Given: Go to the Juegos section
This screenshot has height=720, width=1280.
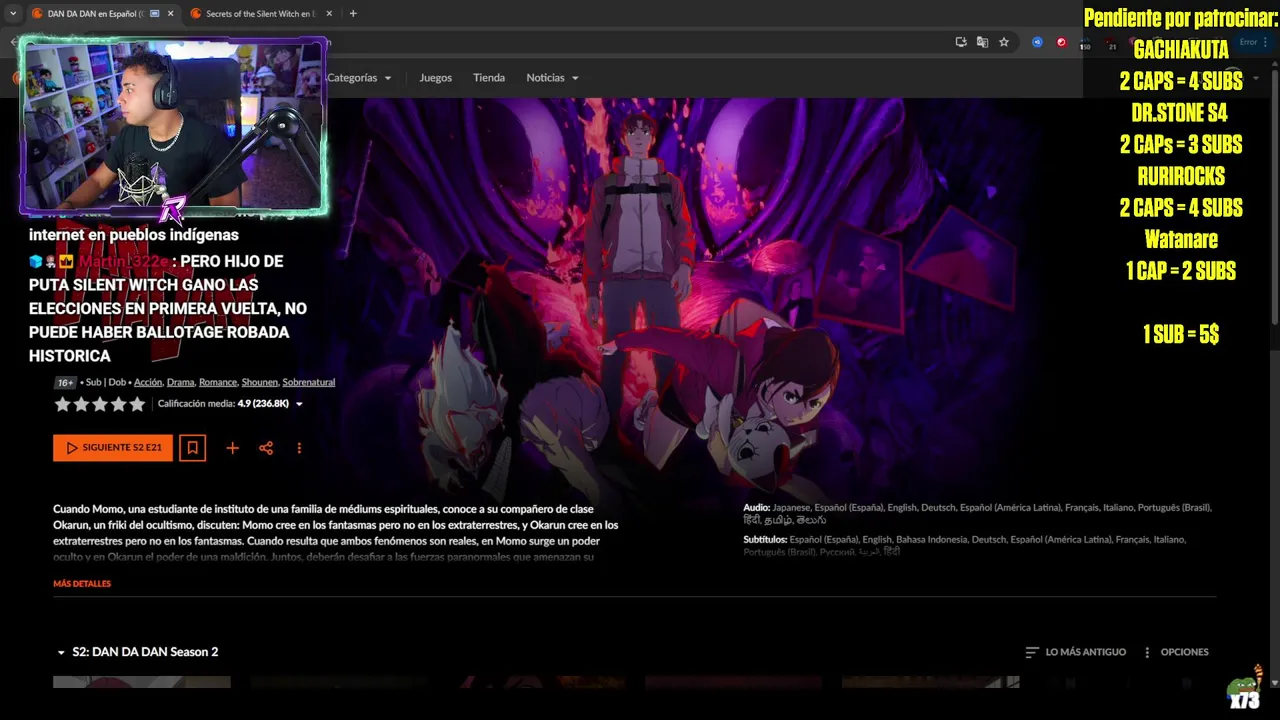Looking at the screenshot, I should pos(435,77).
